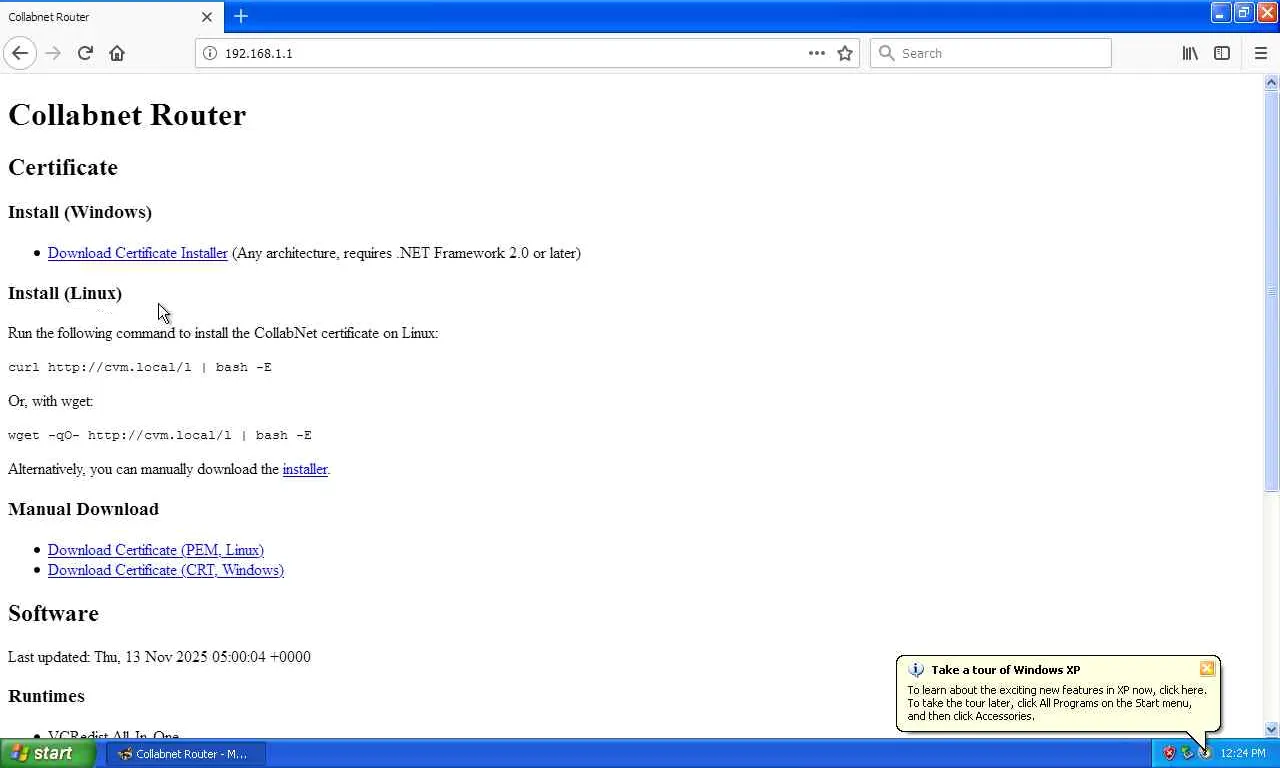This screenshot has width=1280, height=768.
Task: Restore down the Firefox window
Action: pos(1244,13)
